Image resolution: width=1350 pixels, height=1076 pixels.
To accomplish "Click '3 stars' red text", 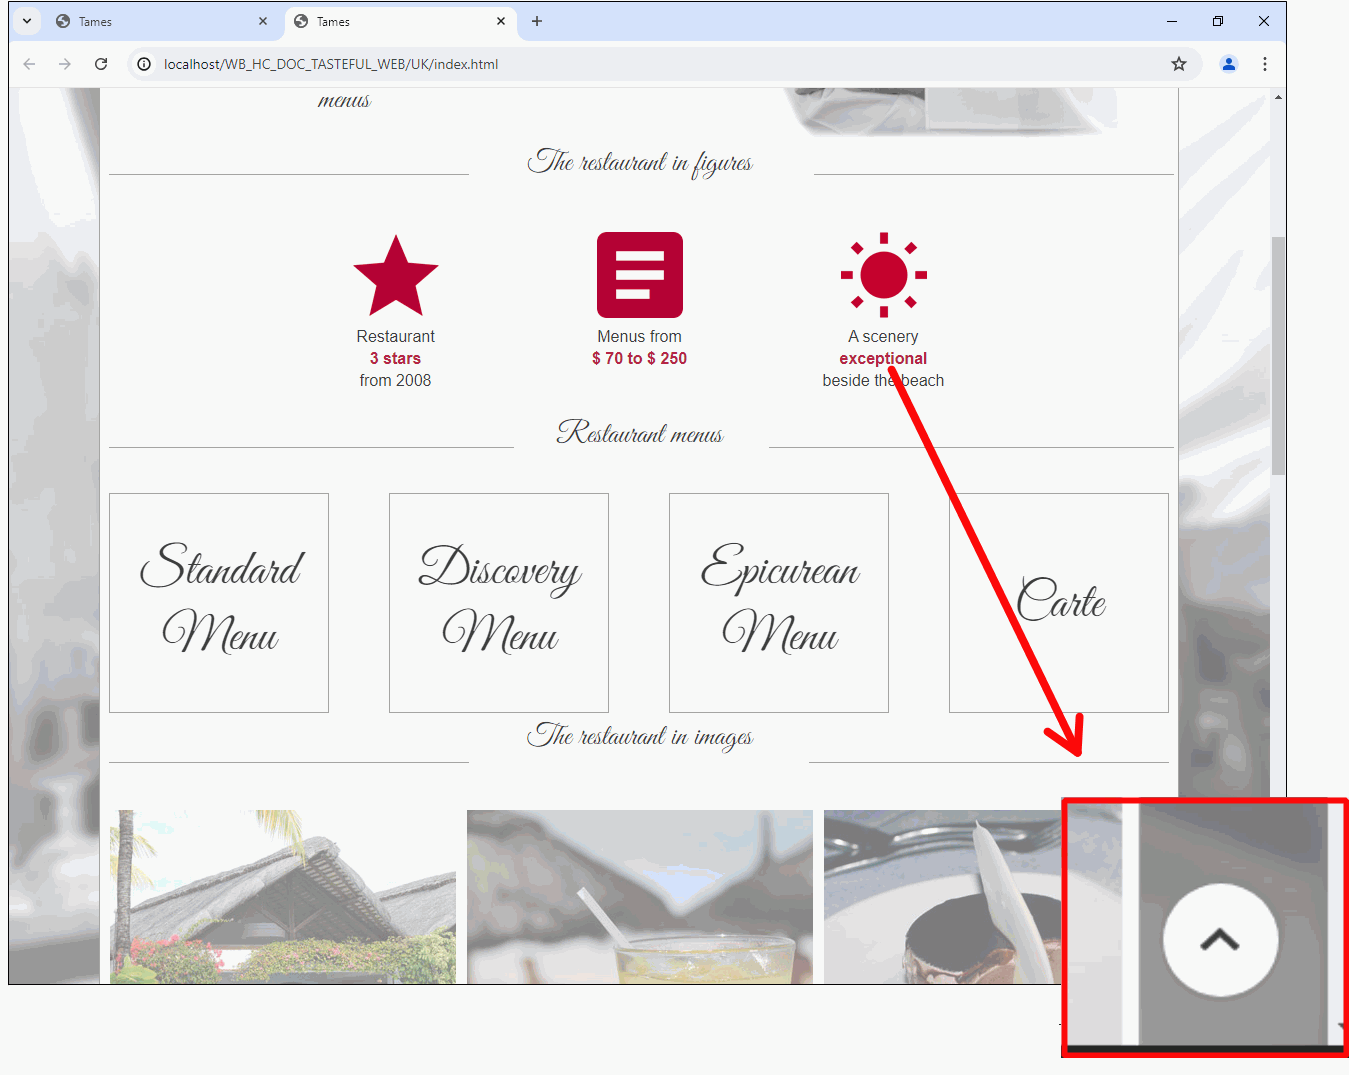I will (395, 358).
